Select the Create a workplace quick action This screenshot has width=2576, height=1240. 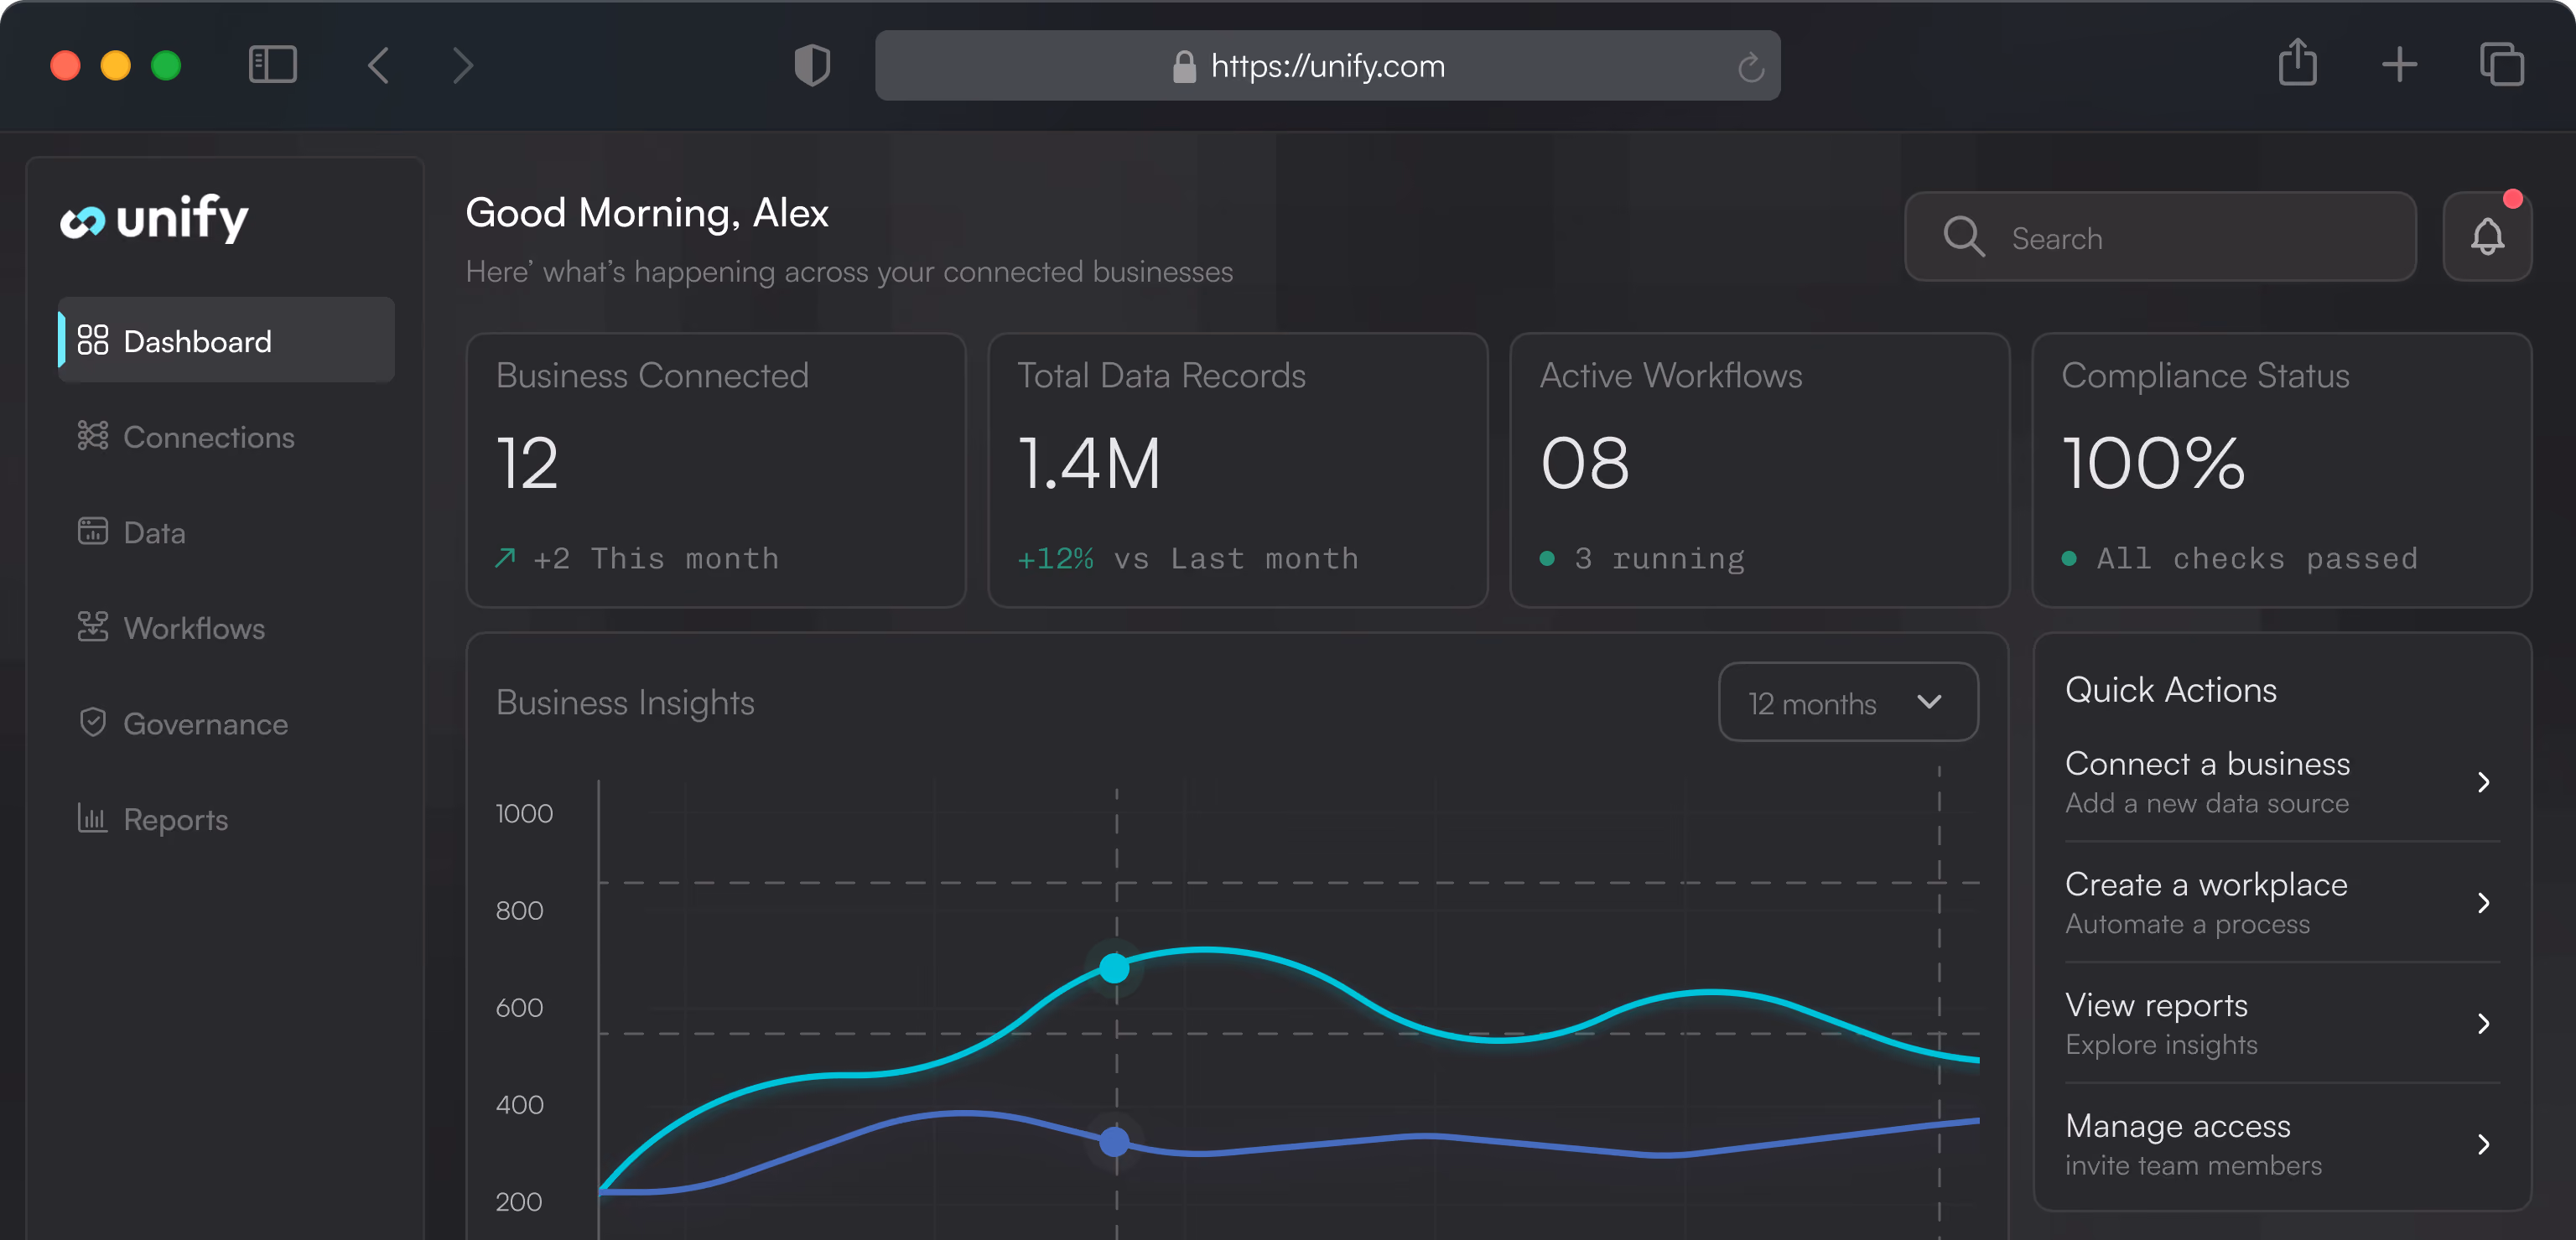tap(2282, 903)
